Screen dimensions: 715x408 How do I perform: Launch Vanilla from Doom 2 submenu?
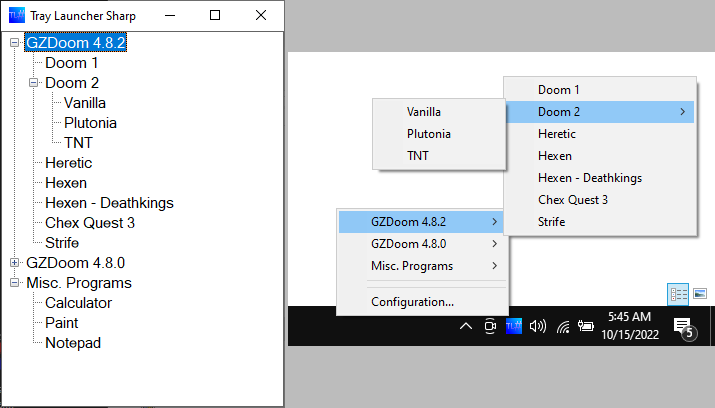(439, 112)
